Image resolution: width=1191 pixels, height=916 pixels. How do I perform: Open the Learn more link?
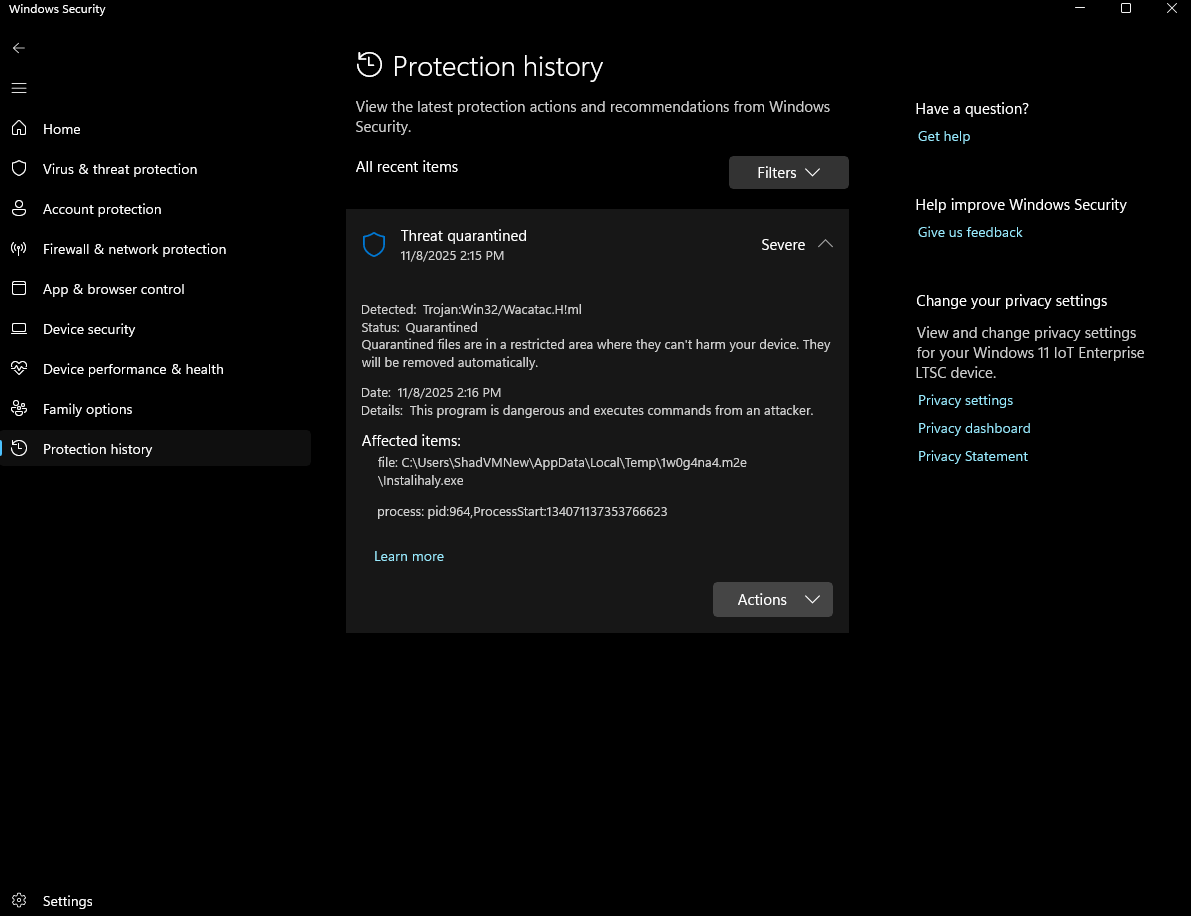click(409, 557)
